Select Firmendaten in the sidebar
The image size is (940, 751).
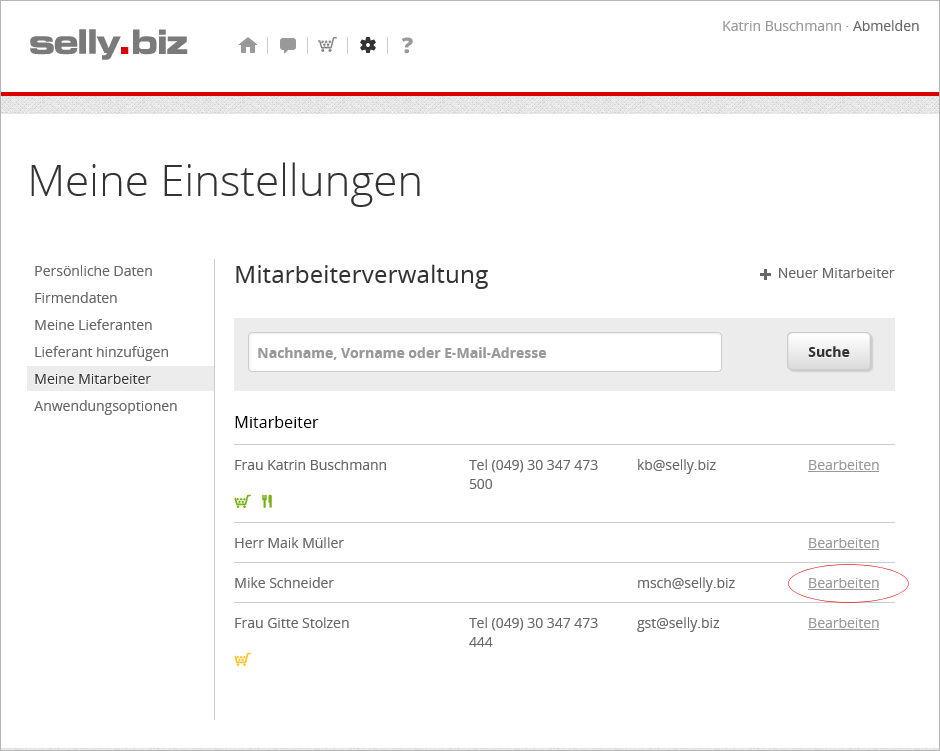coord(76,298)
